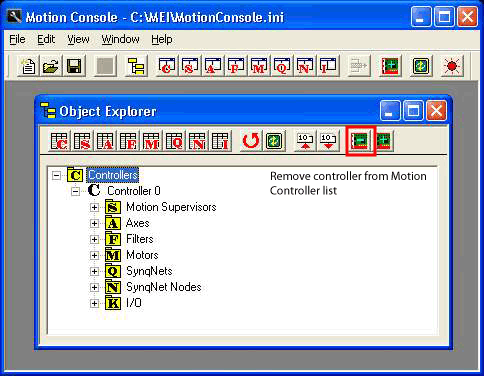Open Motor summary window (M) from main toolbar
The width and height of the screenshot is (484, 376).
(259, 66)
